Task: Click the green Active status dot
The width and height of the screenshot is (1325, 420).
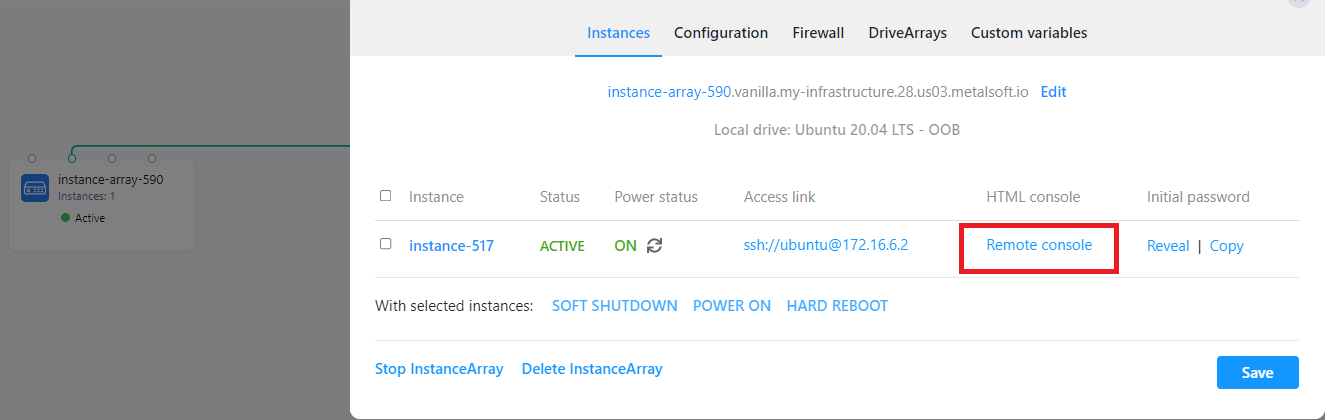Action: pos(66,218)
